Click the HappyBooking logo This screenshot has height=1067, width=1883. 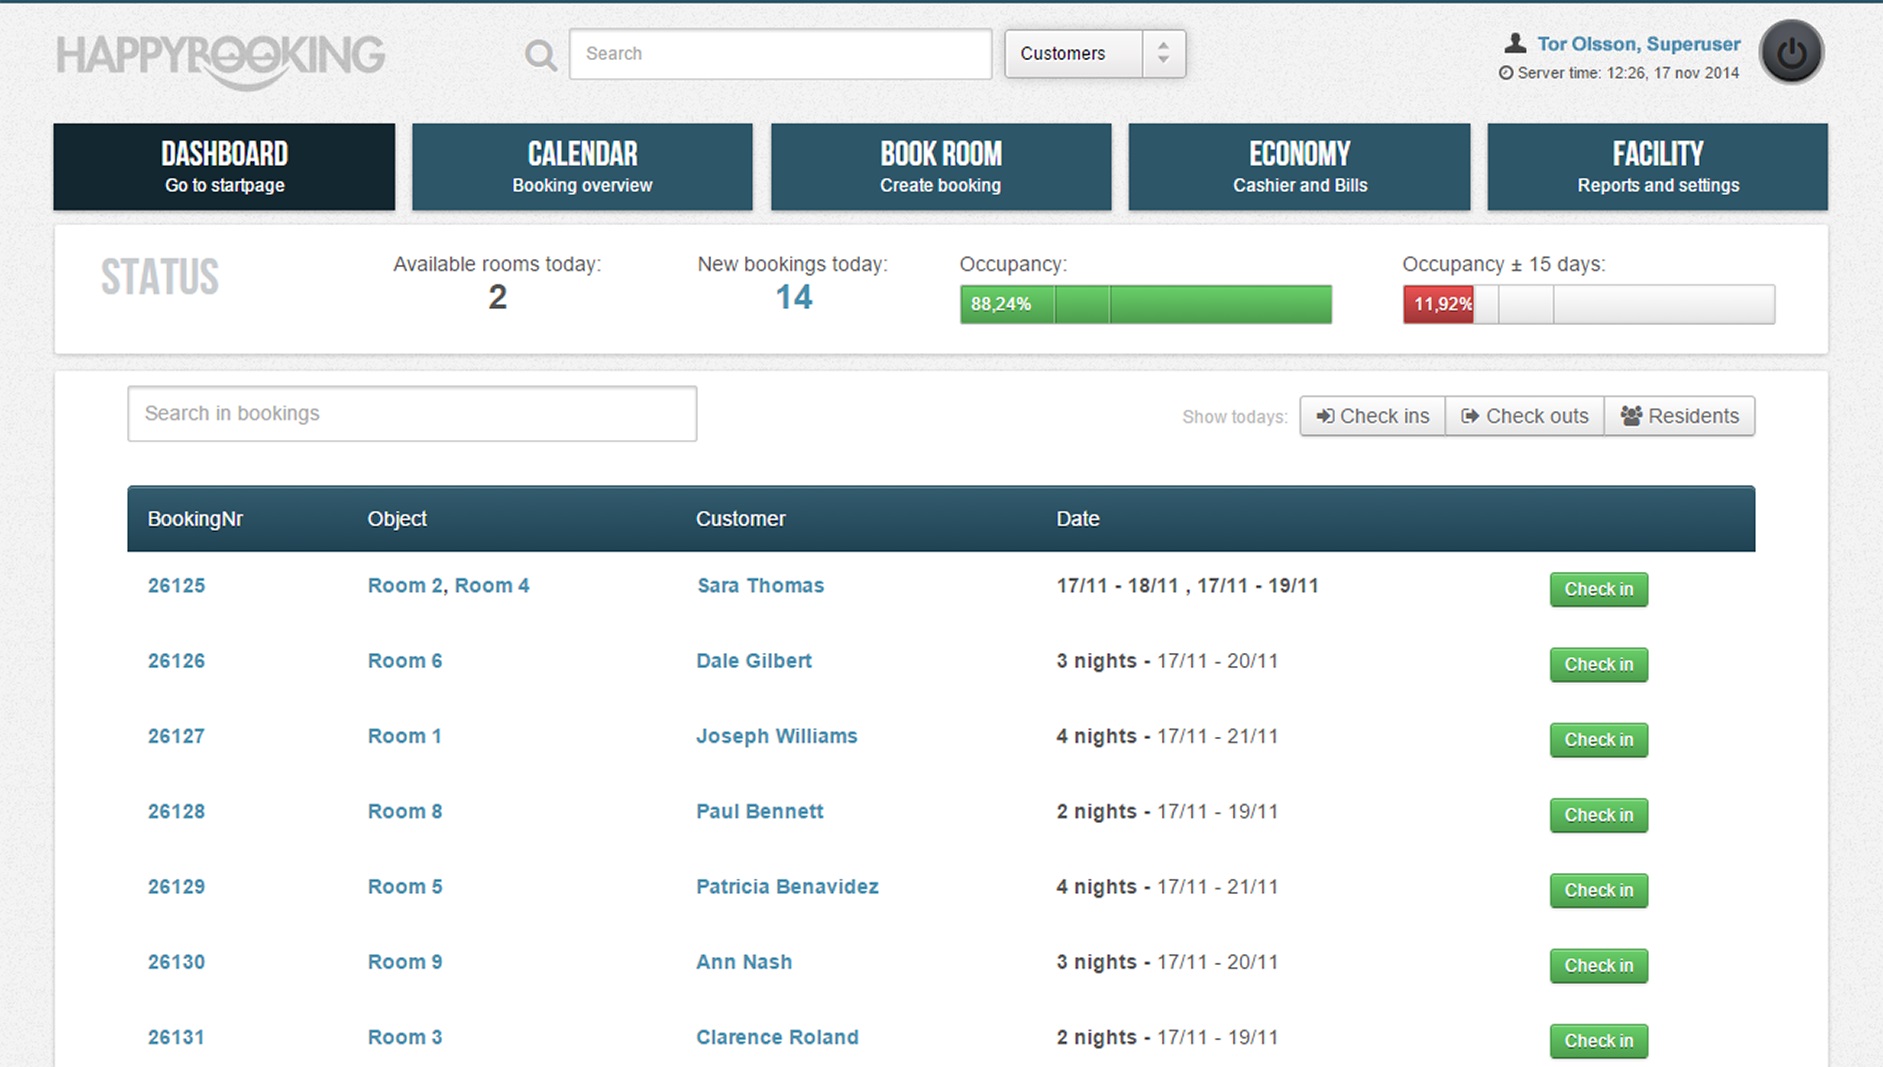tap(221, 60)
